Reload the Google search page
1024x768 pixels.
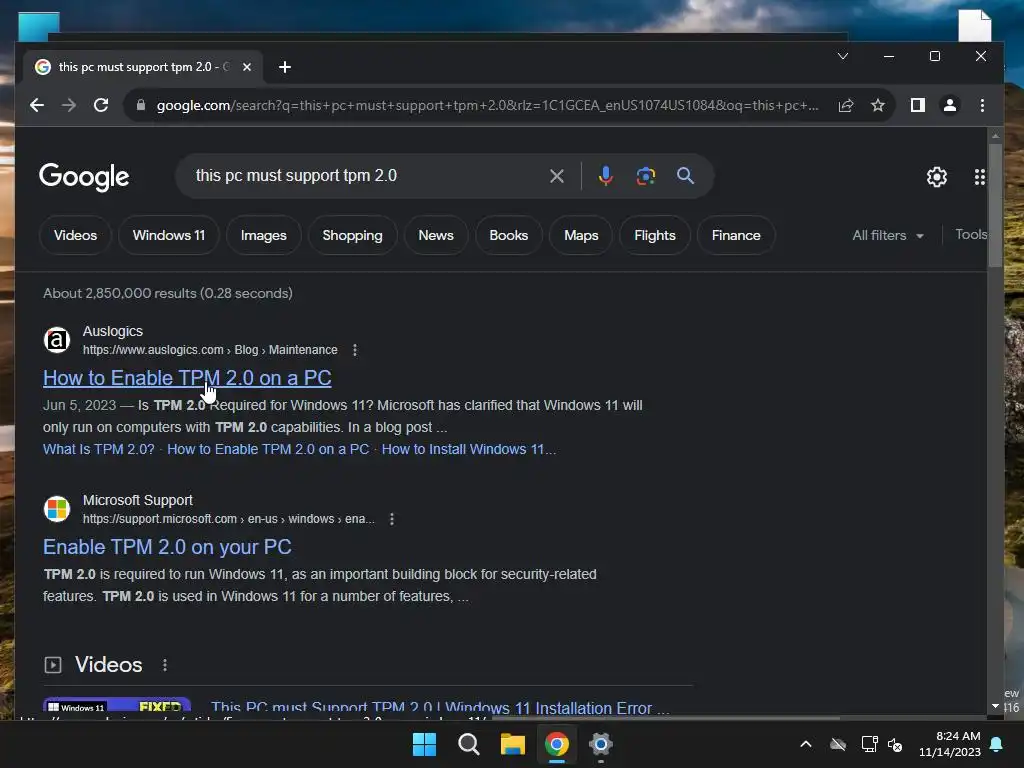[x=101, y=105]
